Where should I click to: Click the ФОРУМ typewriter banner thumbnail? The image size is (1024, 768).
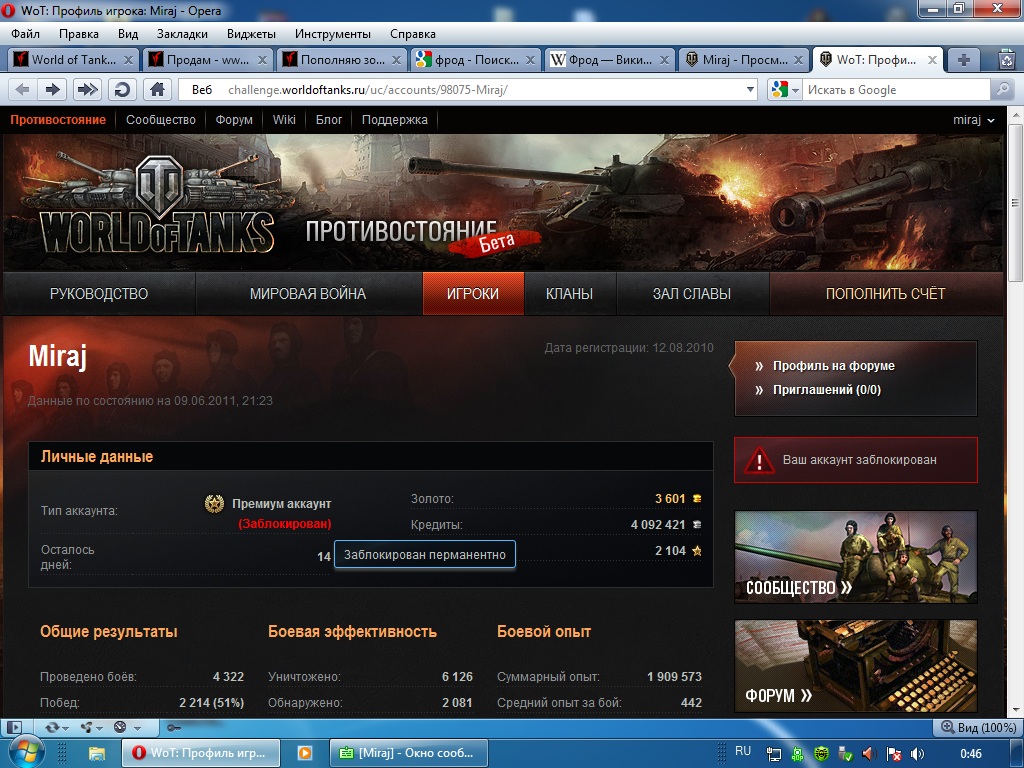tap(856, 665)
